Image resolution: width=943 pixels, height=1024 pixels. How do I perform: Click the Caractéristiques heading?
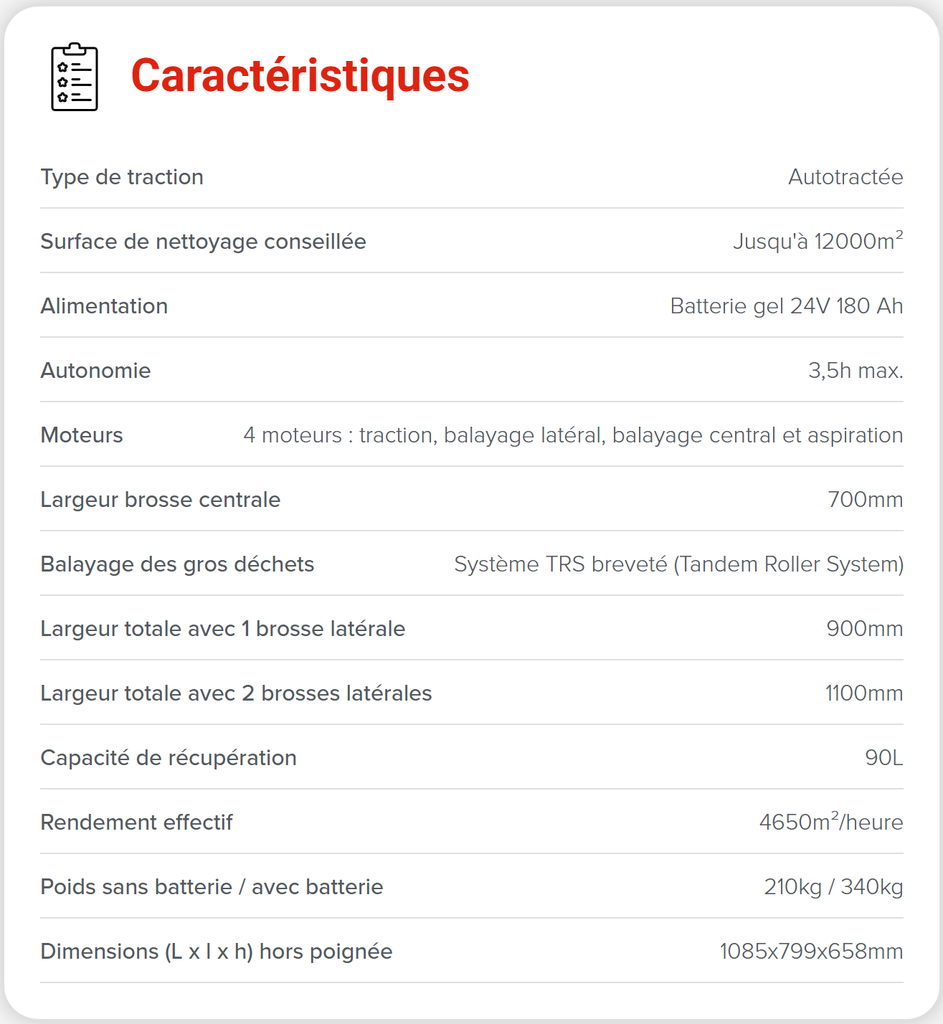pos(300,76)
